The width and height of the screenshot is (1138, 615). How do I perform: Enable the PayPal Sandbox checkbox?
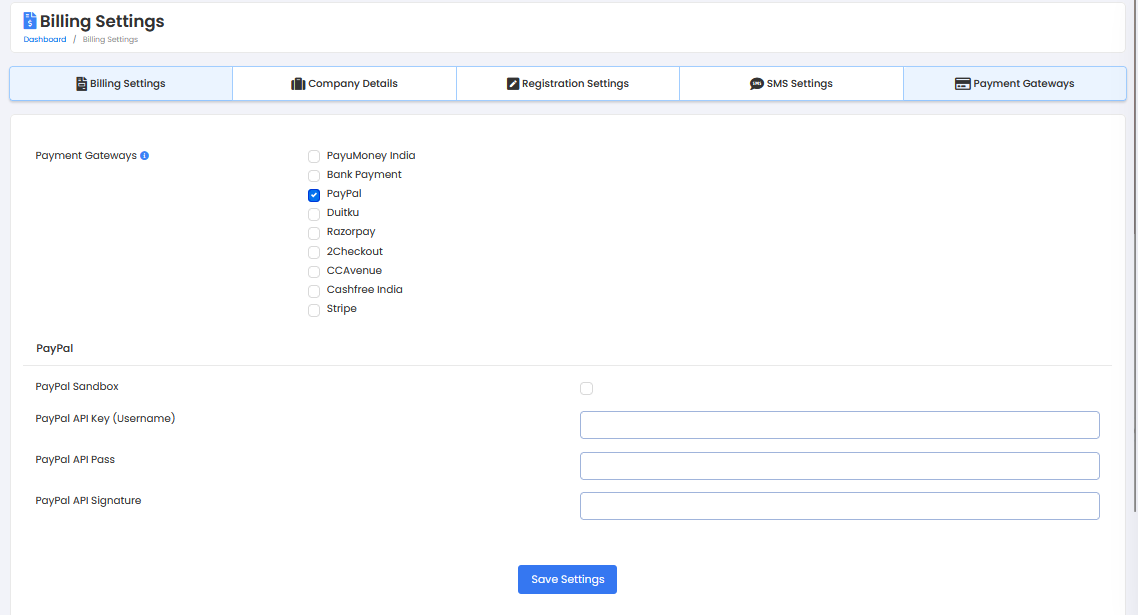(x=586, y=388)
